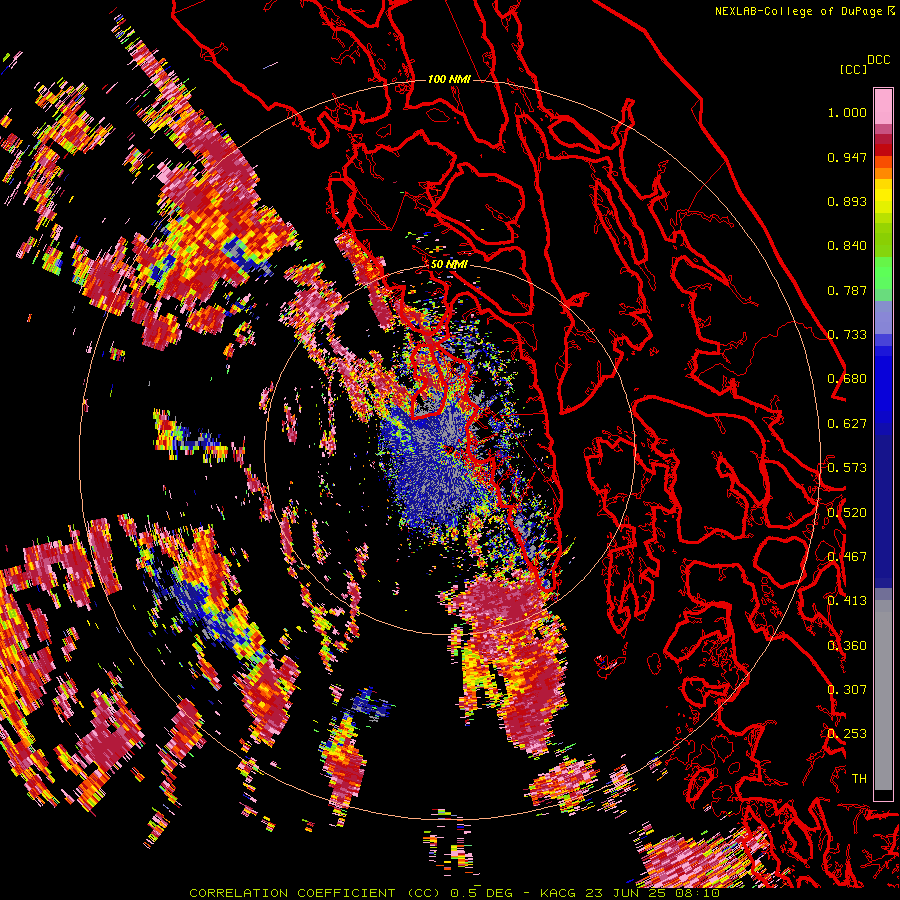Select the 0.360 scale value
This screenshot has height=900, width=900.
pyautogui.click(x=847, y=646)
